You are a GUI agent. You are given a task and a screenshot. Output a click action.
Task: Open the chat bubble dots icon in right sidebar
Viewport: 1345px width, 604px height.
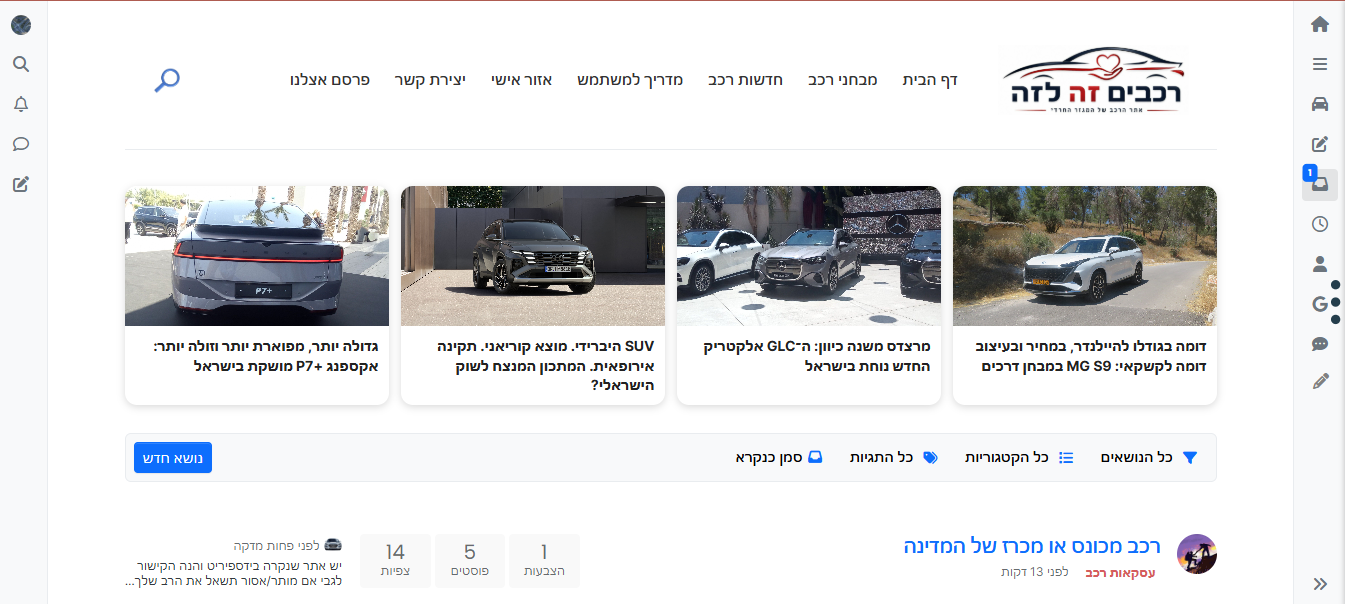pos(1320,344)
